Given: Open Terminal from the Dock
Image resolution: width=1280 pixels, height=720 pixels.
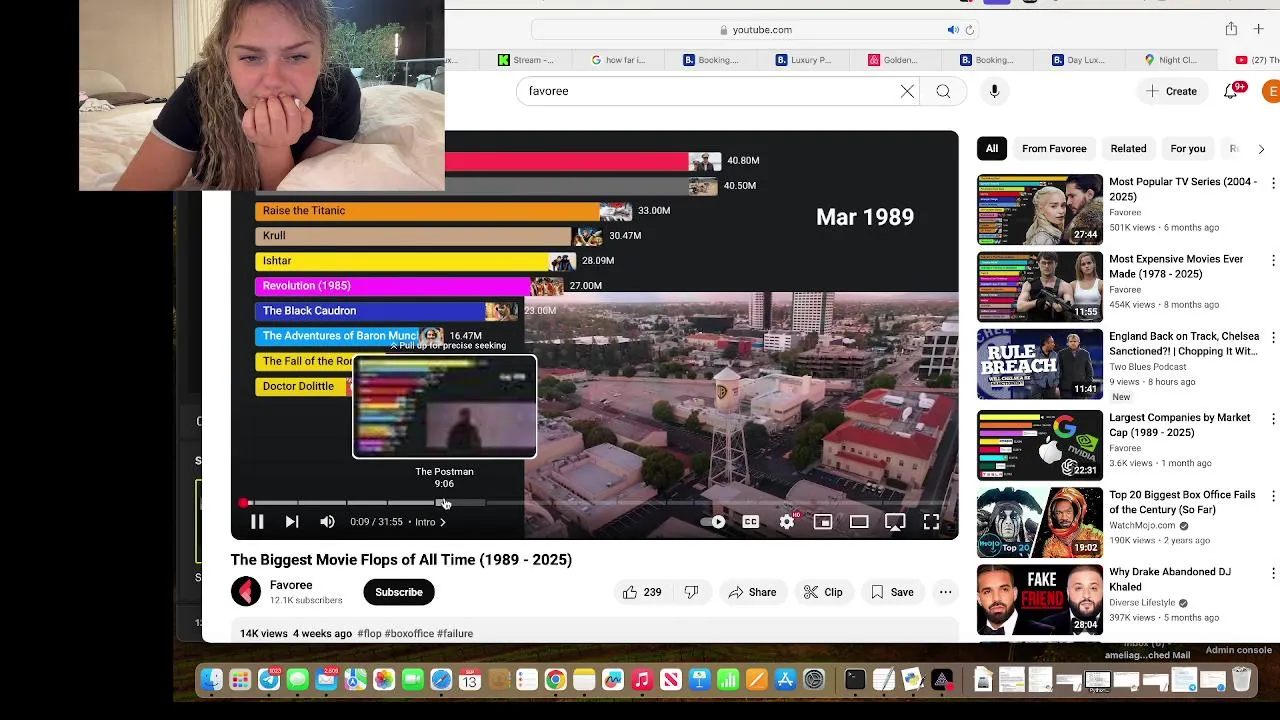Looking at the screenshot, I should [854, 680].
